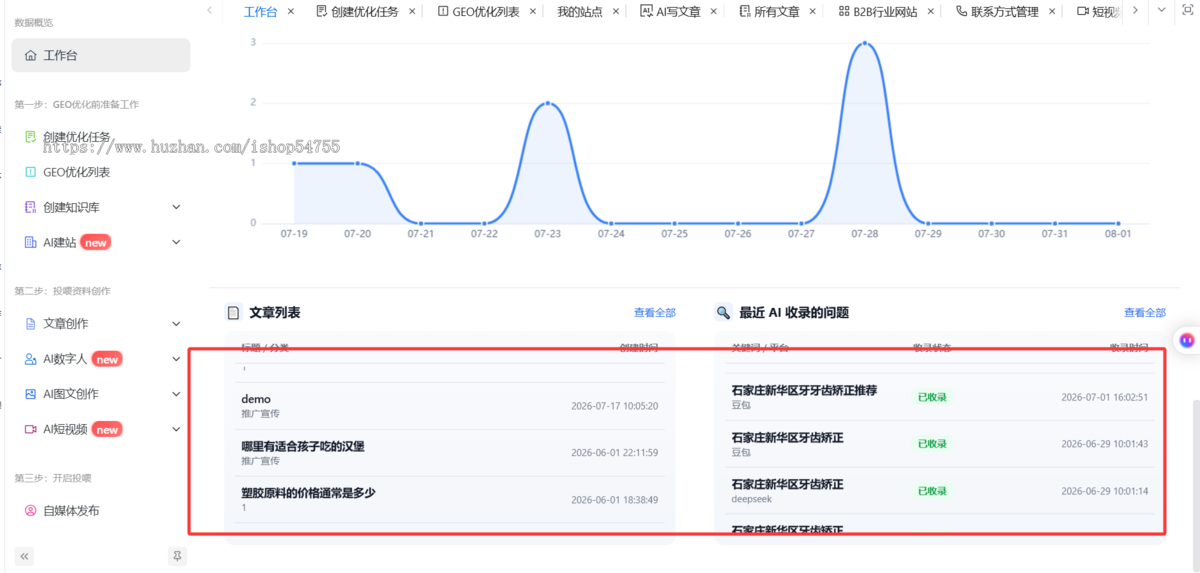This screenshot has width=1200, height=573.
Task: Expand the 创建知识库 submenu chevron
Action: [x=176, y=207]
